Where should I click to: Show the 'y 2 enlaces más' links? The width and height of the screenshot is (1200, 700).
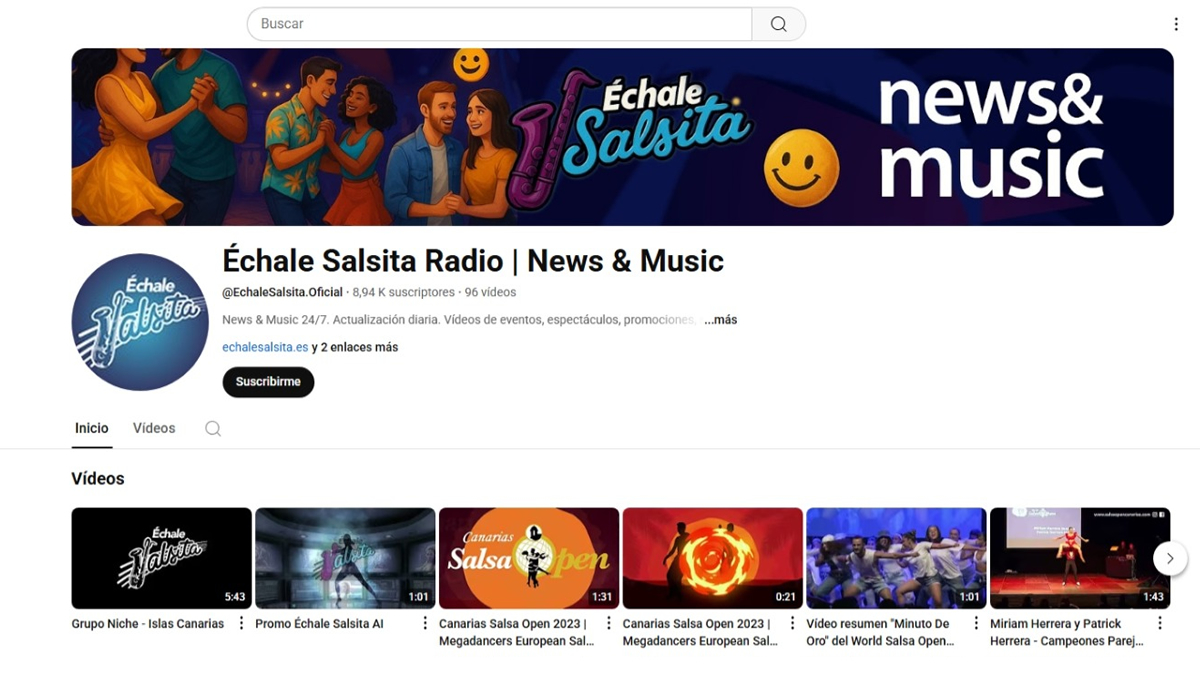[x=355, y=347]
